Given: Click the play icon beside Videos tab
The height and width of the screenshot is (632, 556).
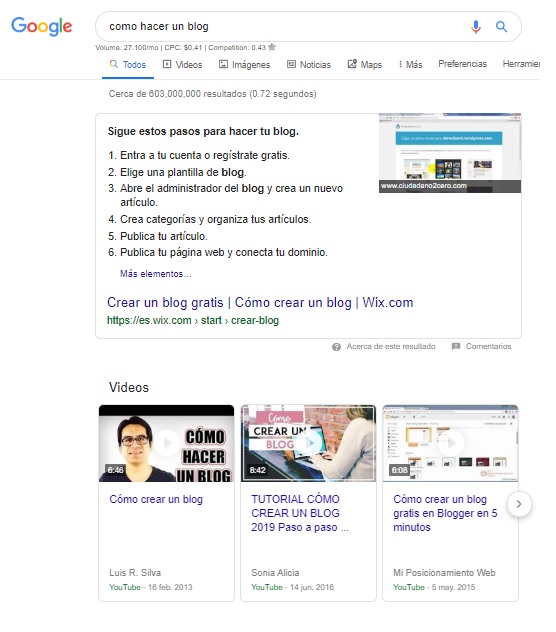Looking at the screenshot, I should tap(167, 64).
